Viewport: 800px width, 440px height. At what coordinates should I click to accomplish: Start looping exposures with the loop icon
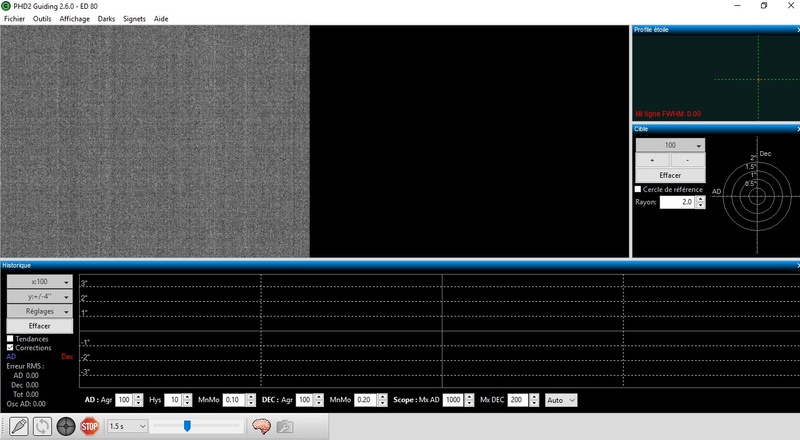(42, 426)
